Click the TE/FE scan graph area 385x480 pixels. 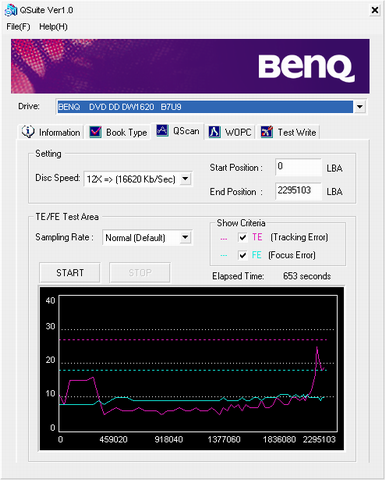[192, 368]
